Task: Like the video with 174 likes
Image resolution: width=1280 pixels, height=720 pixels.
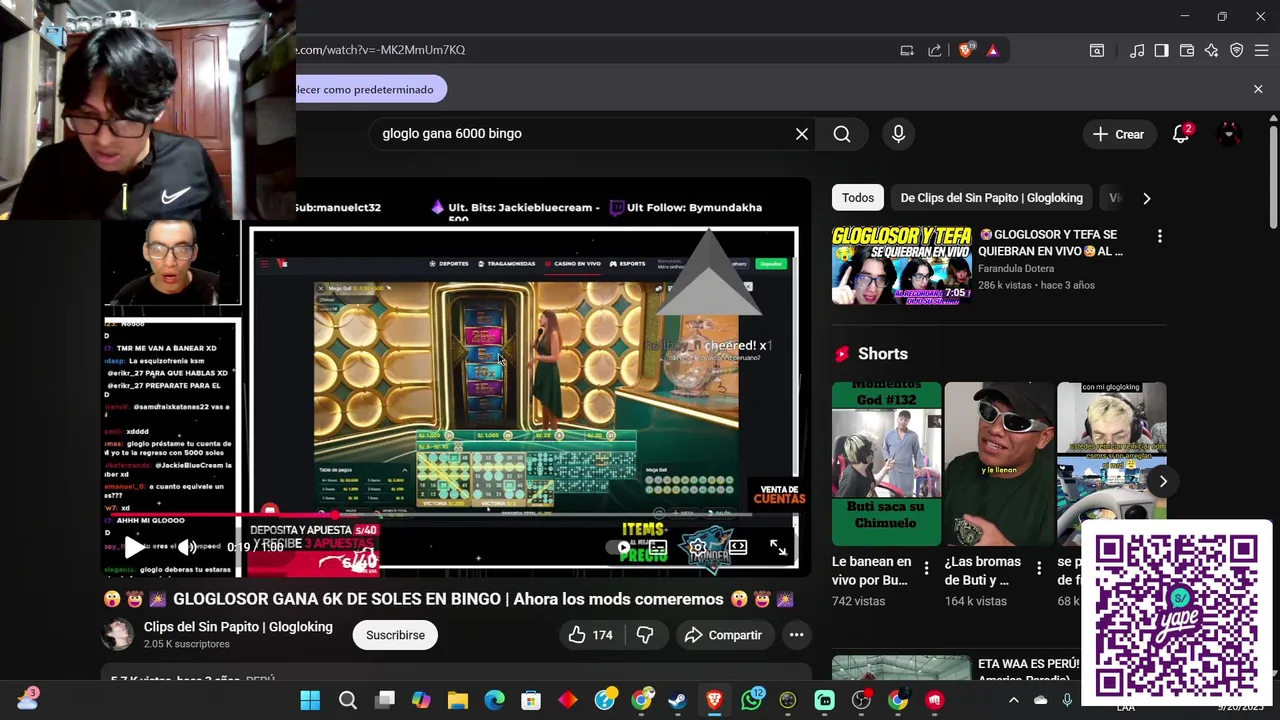Action: pyautogui.click(x=590, y=635)
